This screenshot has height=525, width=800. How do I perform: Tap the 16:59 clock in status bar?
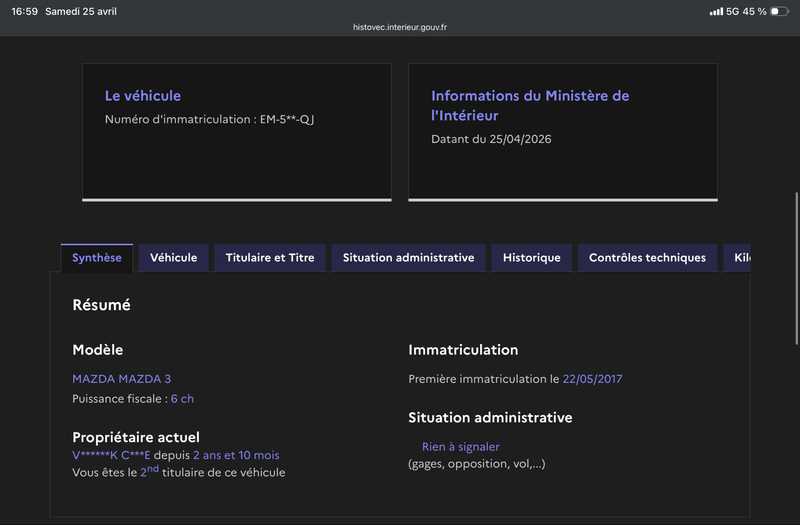click(24, 11)
